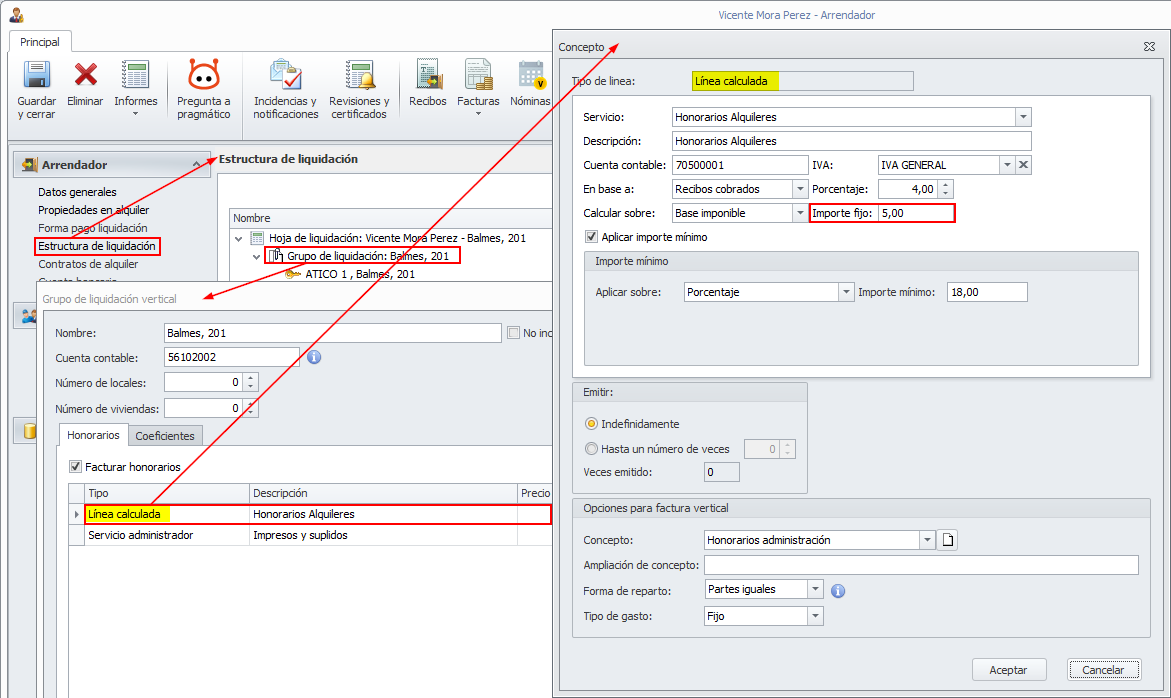Click the Ampliación de concepto field
This screenshot has width=1171, height=698.
pos(921,565)
